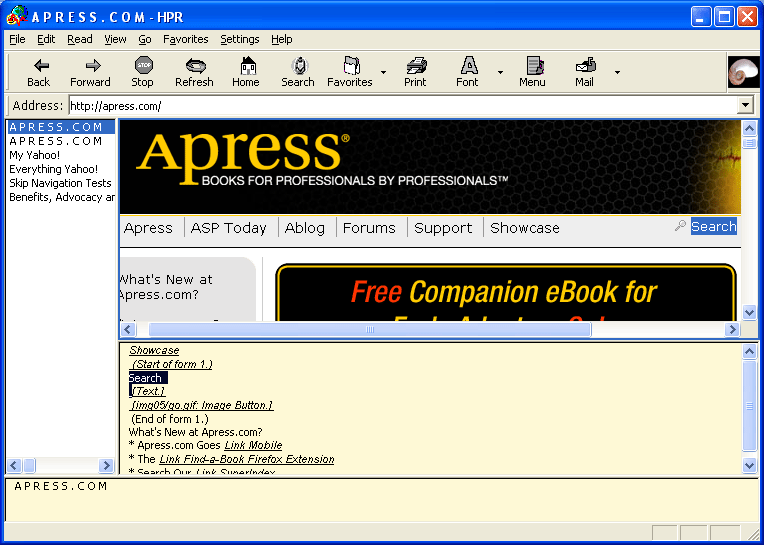Open the Edit menu
Screen dimensions: 764x545
tap(46, 39)
